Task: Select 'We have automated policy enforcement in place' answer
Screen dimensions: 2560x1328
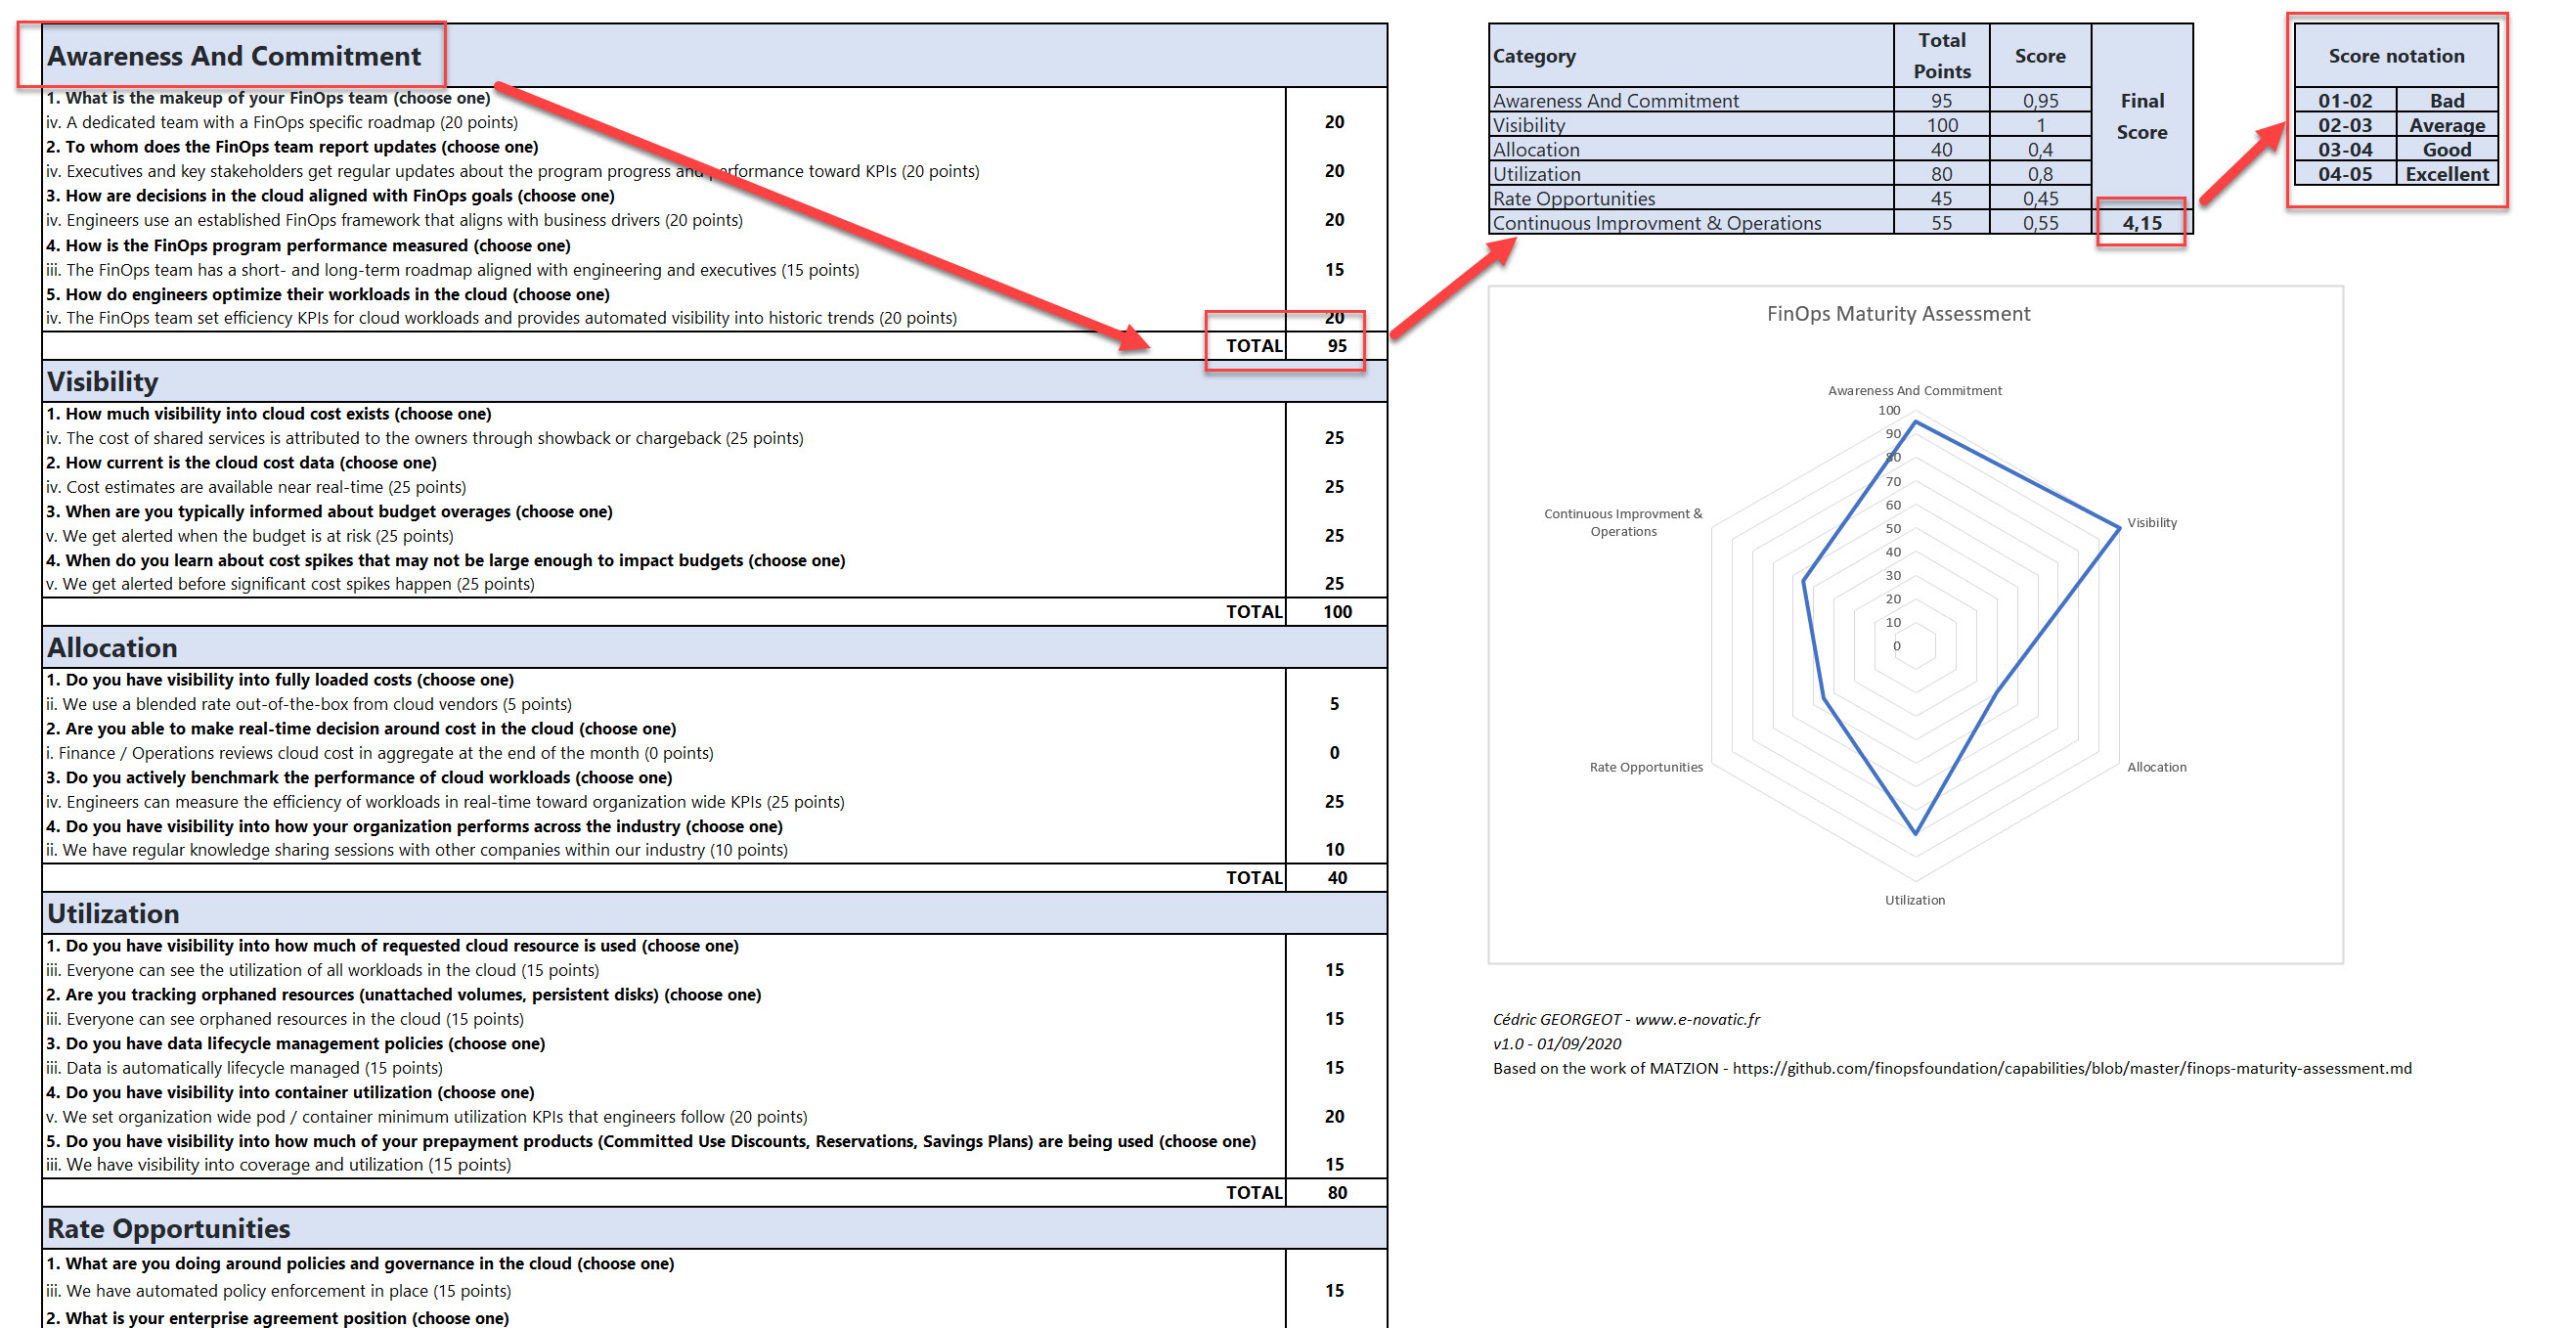Action: [x=279, y=1291]
